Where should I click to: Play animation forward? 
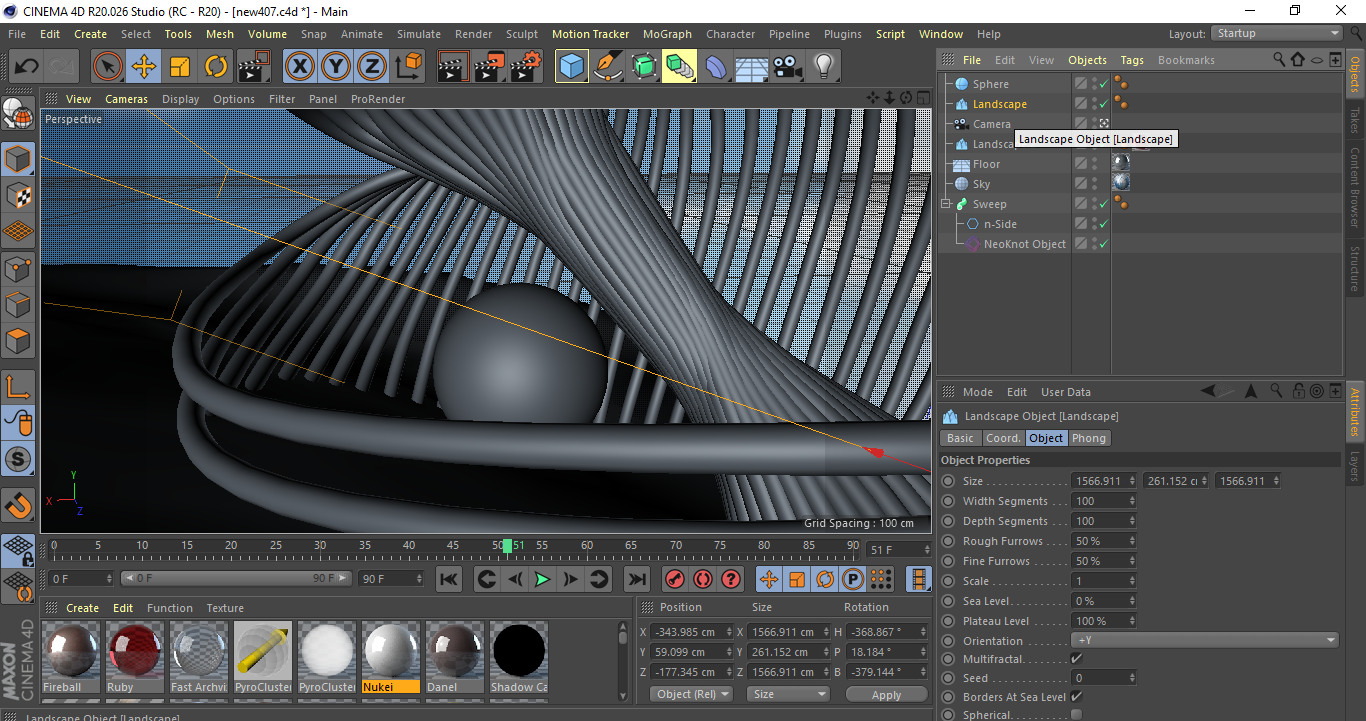pyautogui.click(x=542, y=579)
